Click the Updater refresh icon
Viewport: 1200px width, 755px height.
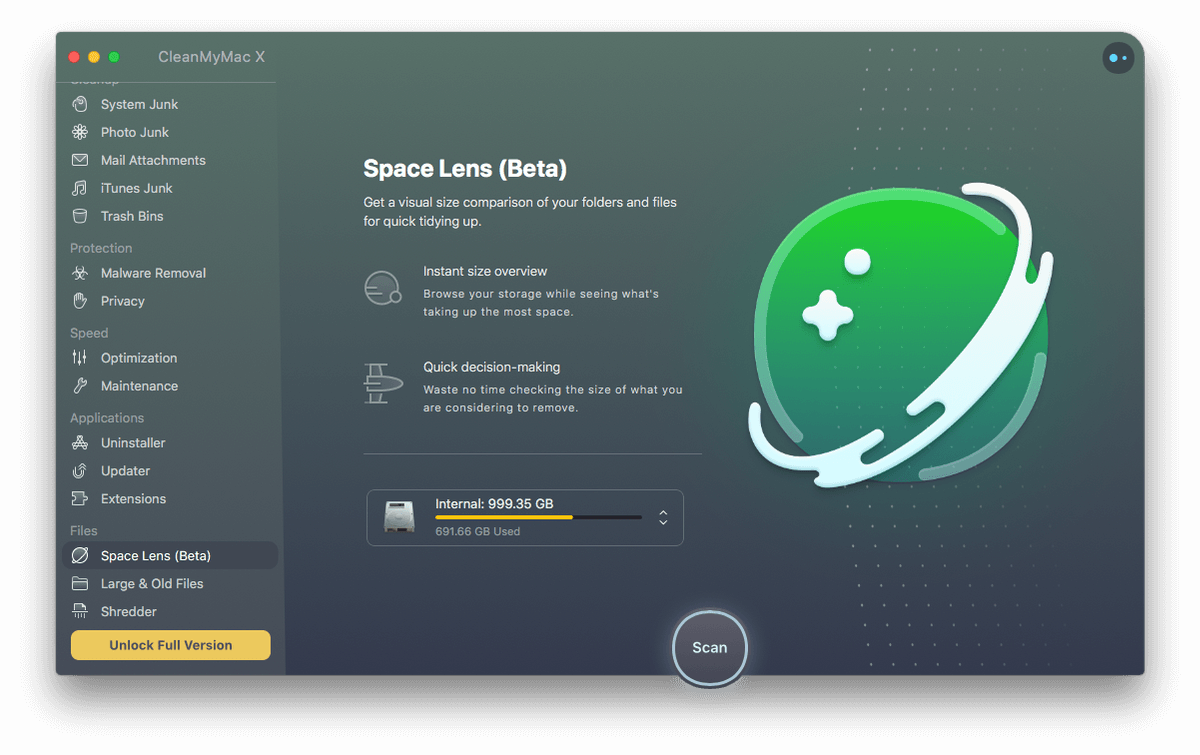(80, 471)
